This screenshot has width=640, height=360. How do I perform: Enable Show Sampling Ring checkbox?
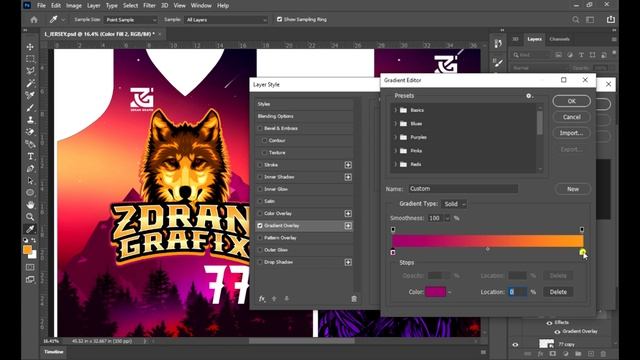pyautogui.click(x=280, y=19)
